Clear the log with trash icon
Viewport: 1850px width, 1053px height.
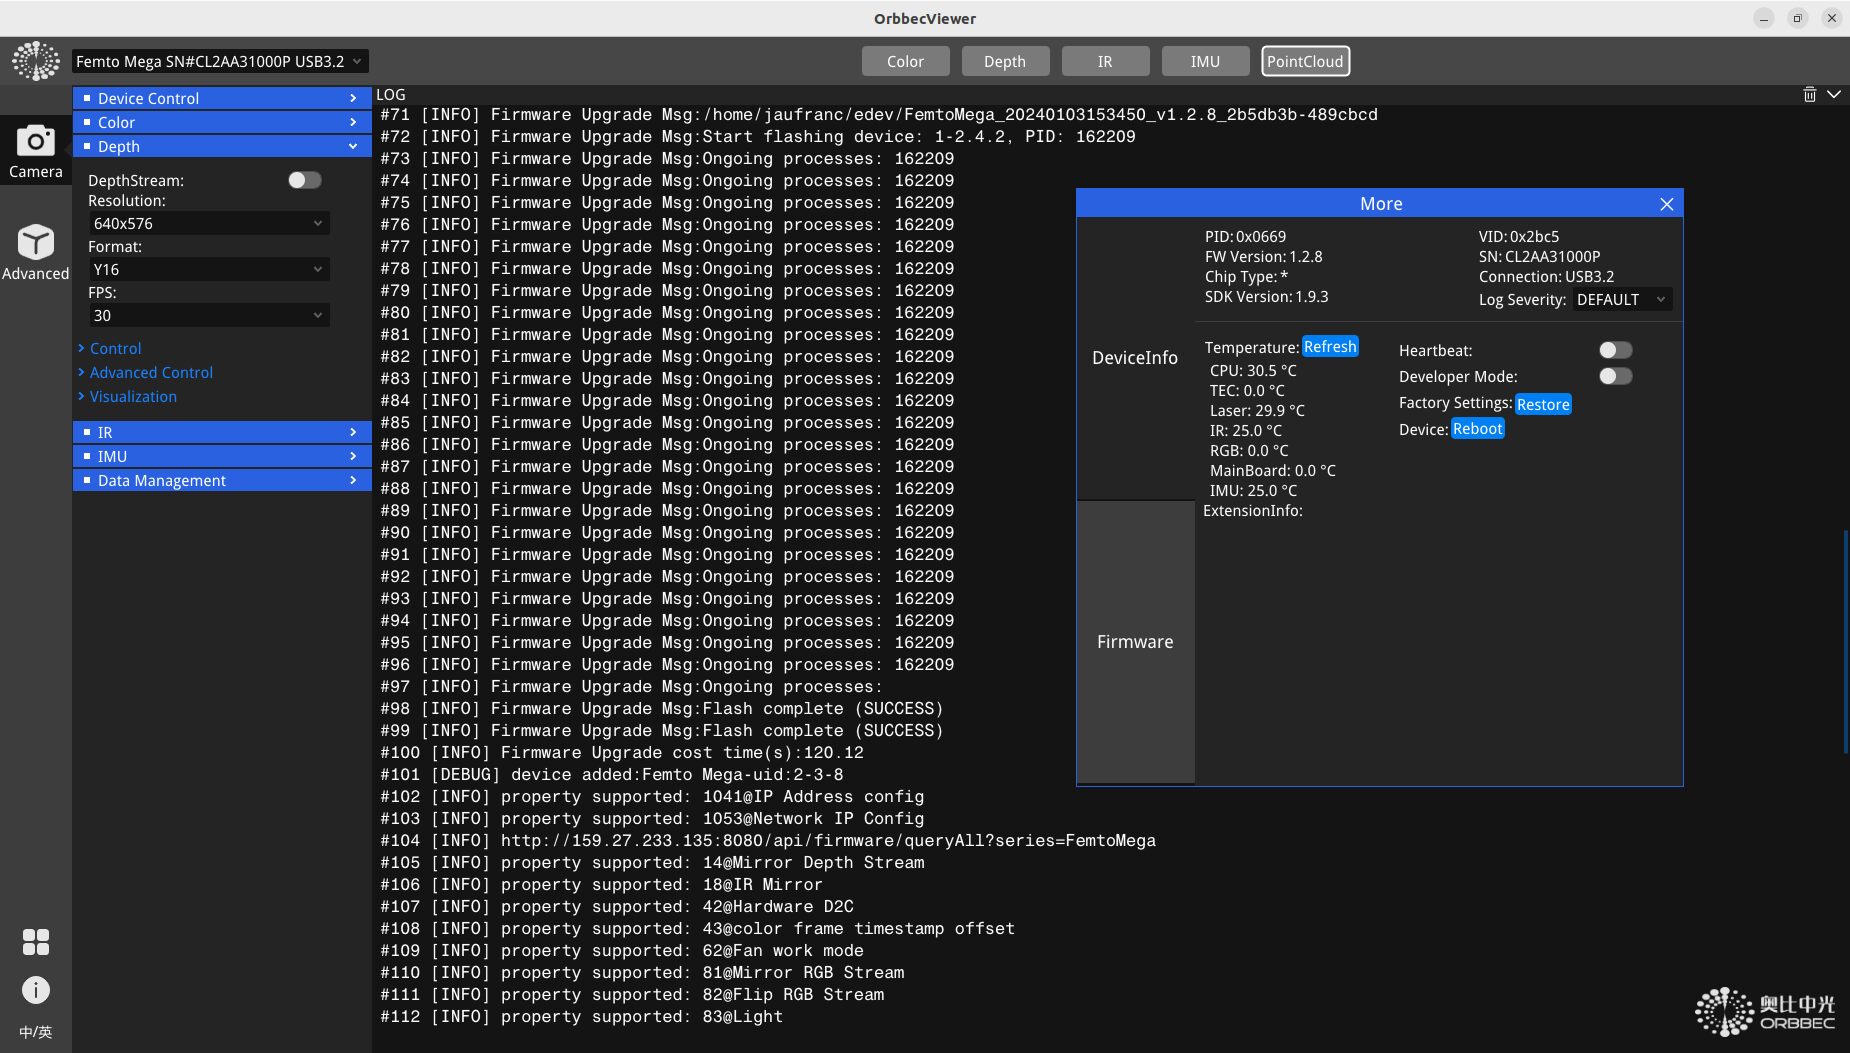point(1809,95)
